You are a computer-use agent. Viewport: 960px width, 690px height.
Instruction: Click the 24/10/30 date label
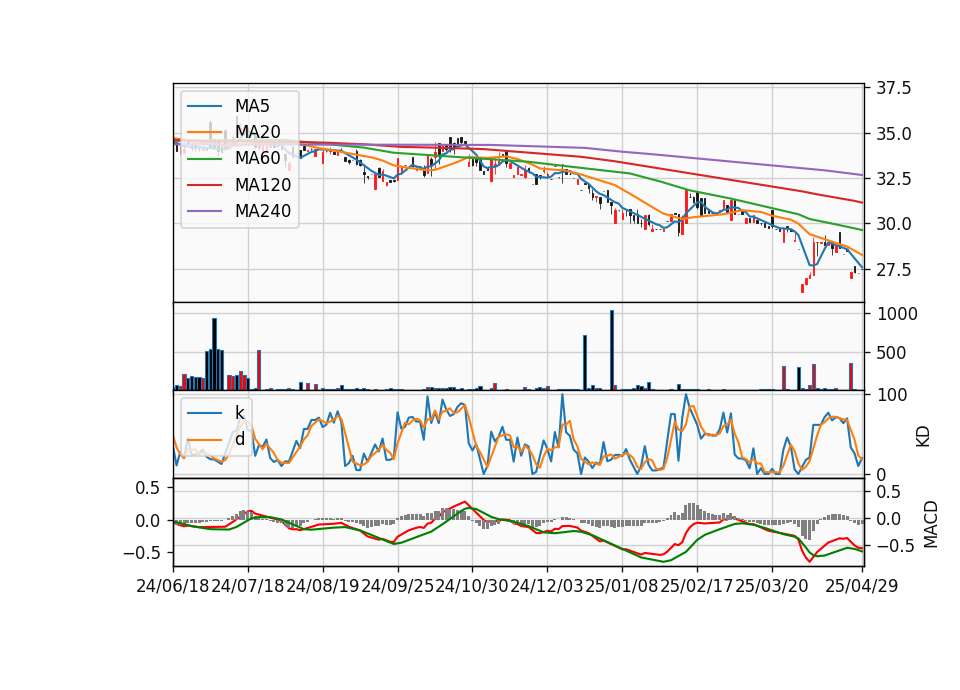point(472,586)
